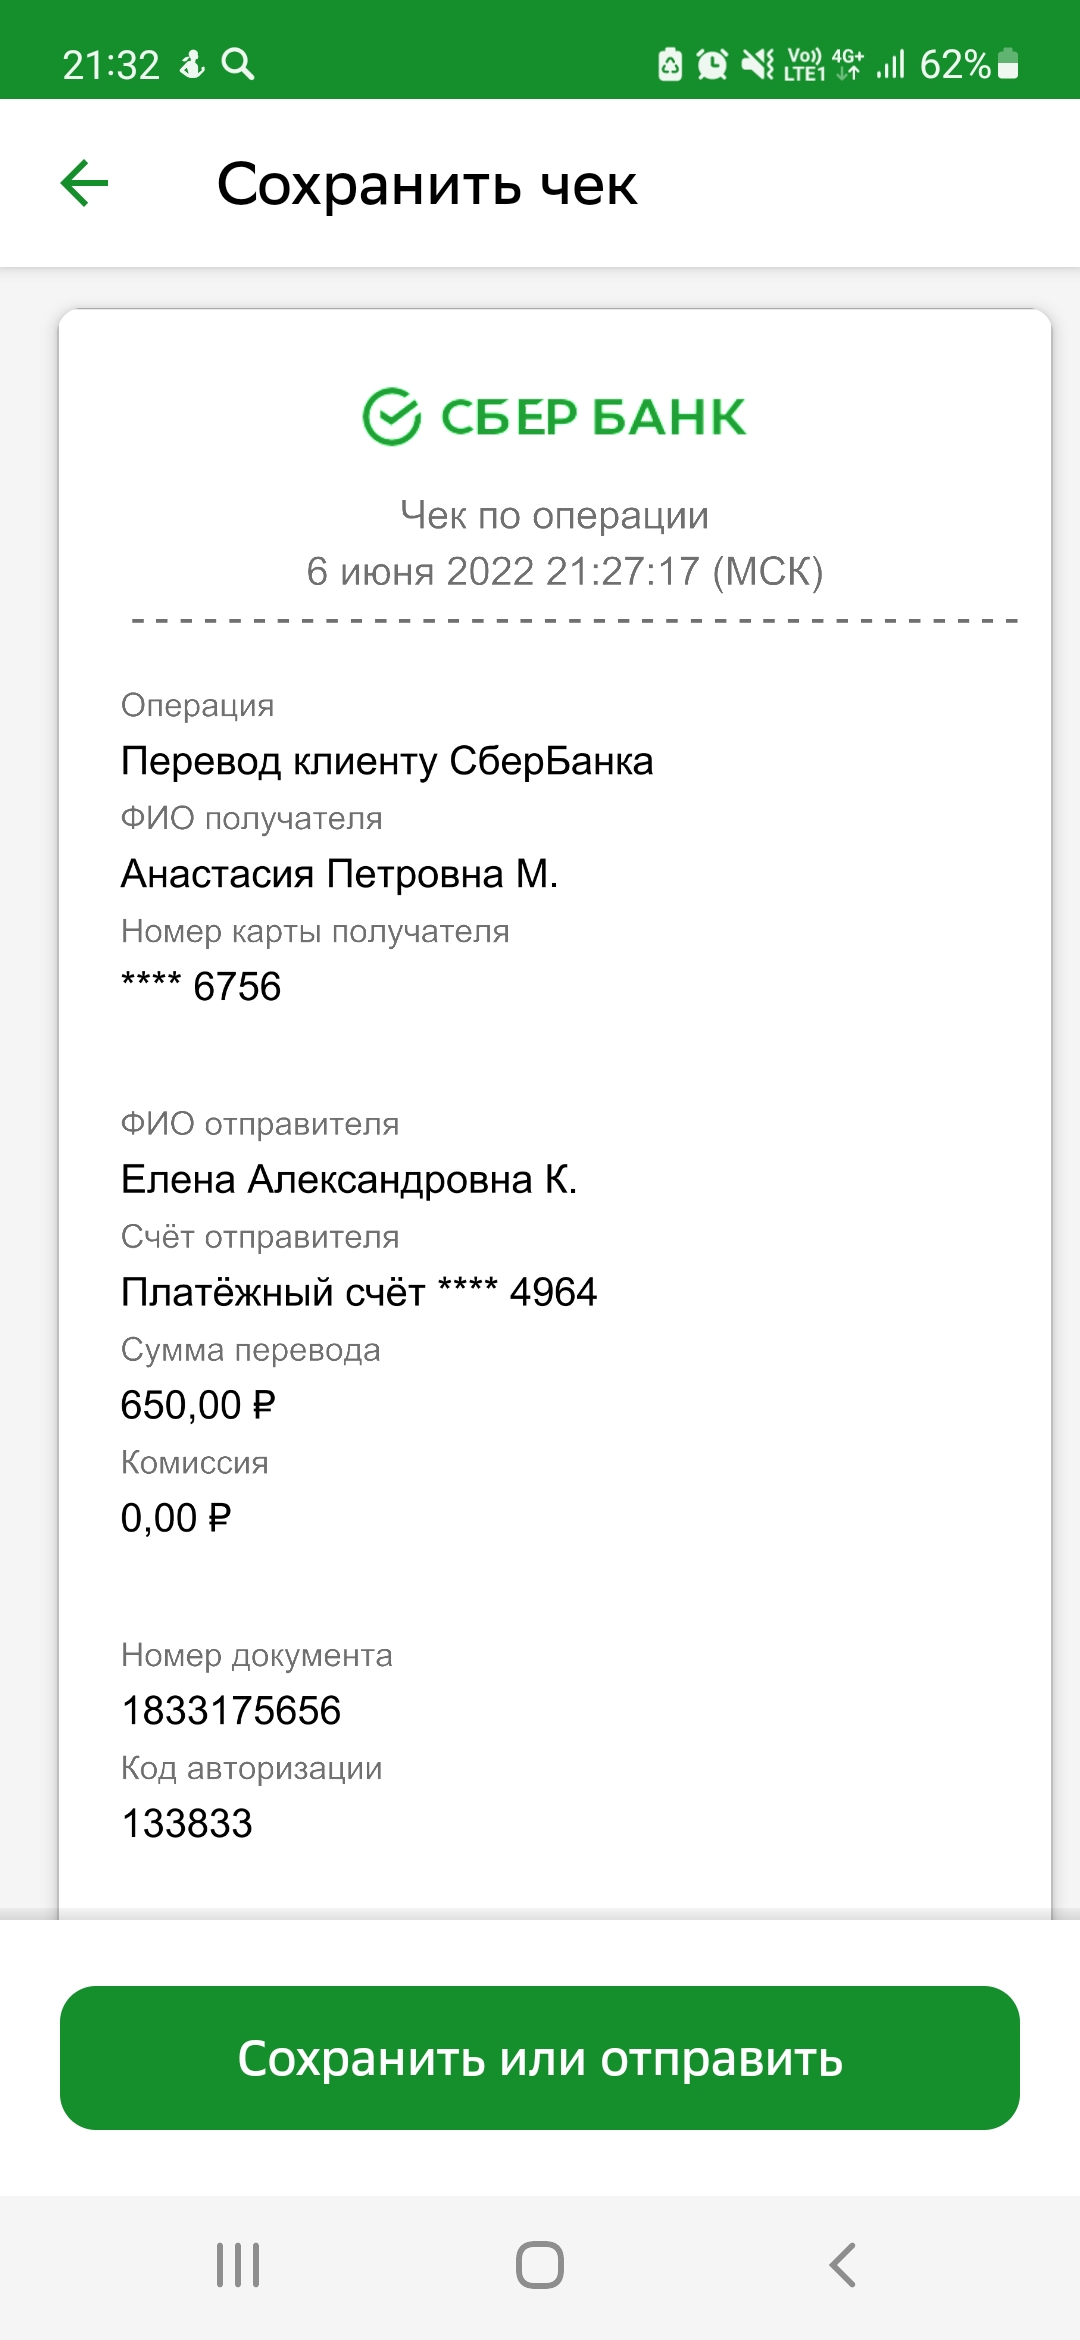Tap the operation date 6 июня 2022
This screenshot has width=1080, height=2340.
pos(420,572)
